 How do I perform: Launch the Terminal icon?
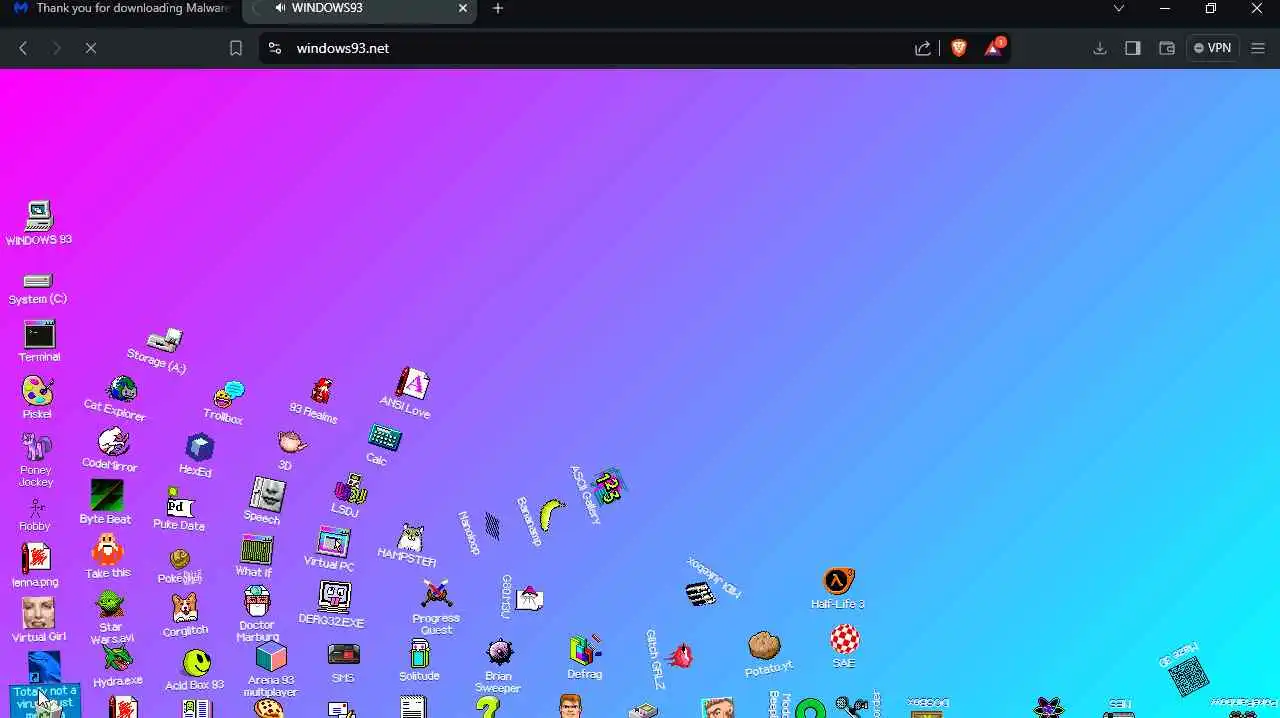39,334
